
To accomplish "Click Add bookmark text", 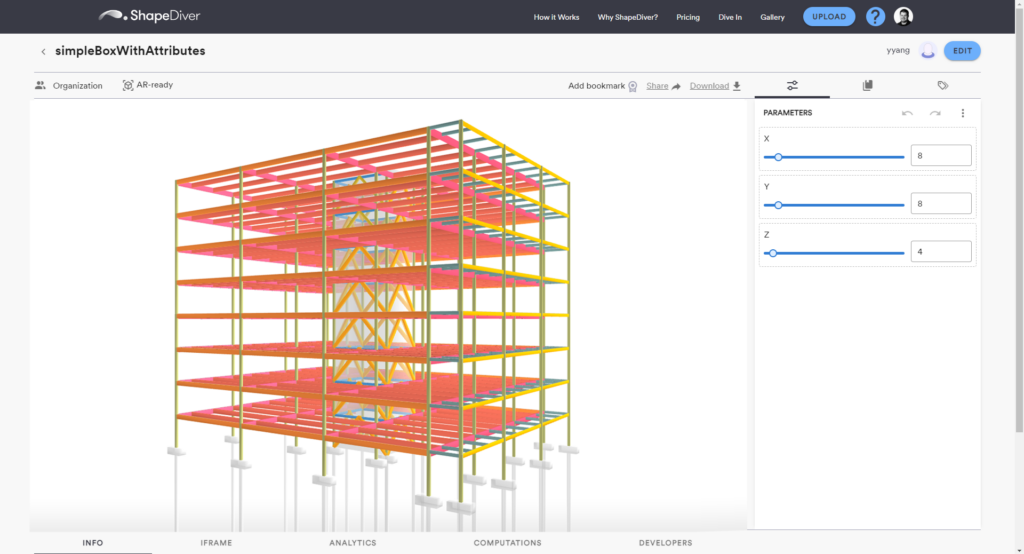I will pos(596,86).
